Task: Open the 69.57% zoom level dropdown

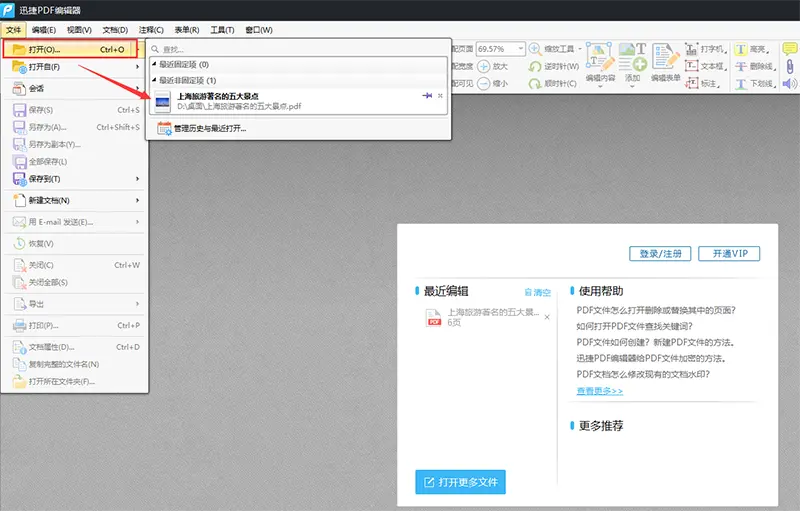Action: pos(520,49)
